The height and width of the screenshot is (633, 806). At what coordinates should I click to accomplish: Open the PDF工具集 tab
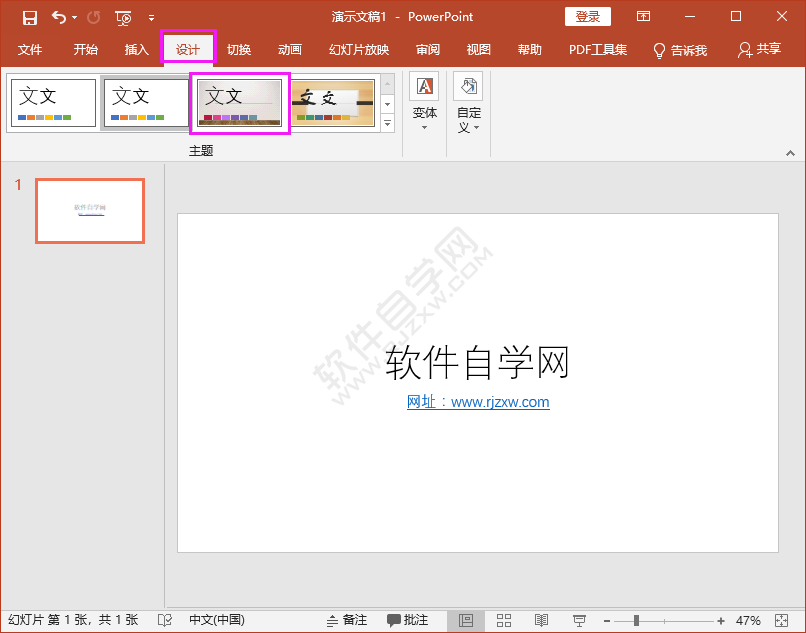point(598,50)
